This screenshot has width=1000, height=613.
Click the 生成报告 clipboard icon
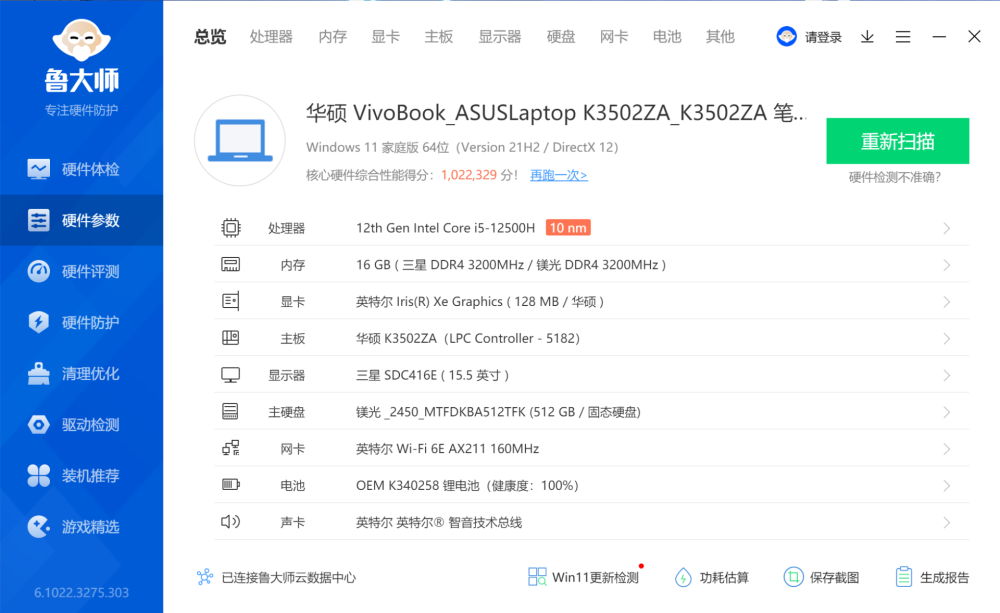click(904, 577)
